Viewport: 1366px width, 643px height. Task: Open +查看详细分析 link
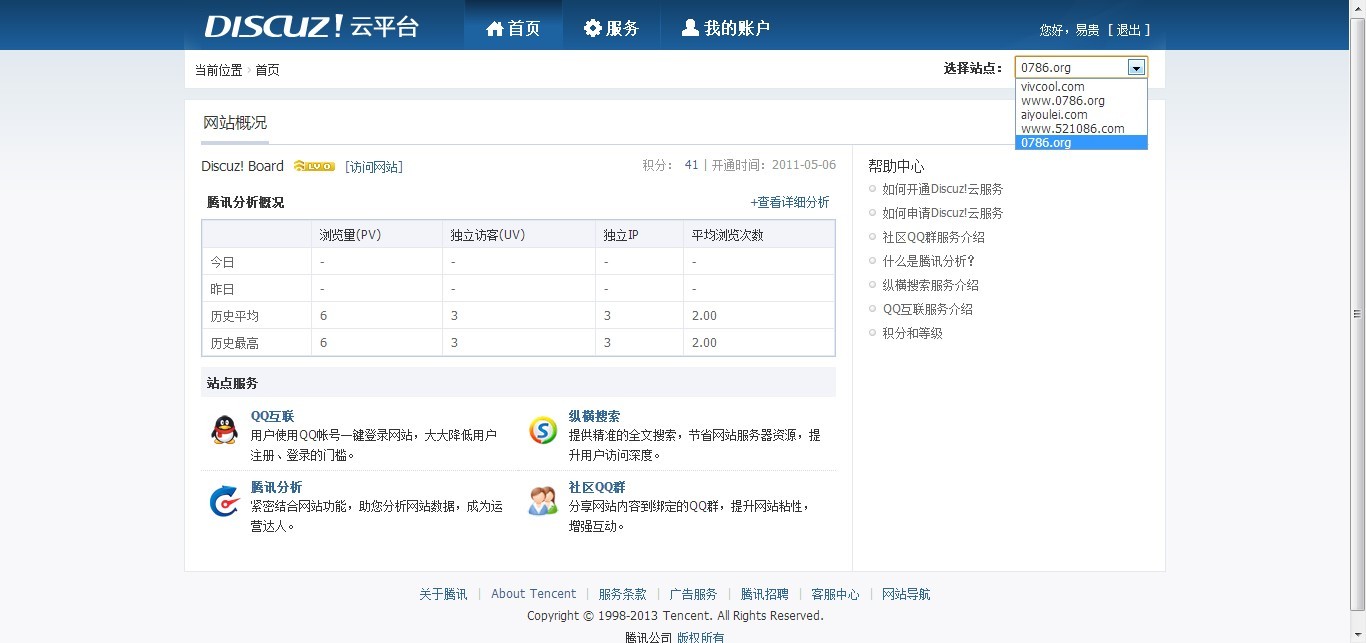[x=790, y=202]
